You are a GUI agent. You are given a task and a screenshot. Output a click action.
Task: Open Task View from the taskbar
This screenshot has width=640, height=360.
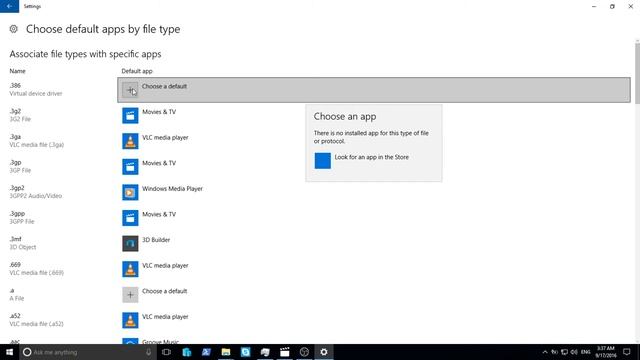pyautogui.click(x=166, y=352)
